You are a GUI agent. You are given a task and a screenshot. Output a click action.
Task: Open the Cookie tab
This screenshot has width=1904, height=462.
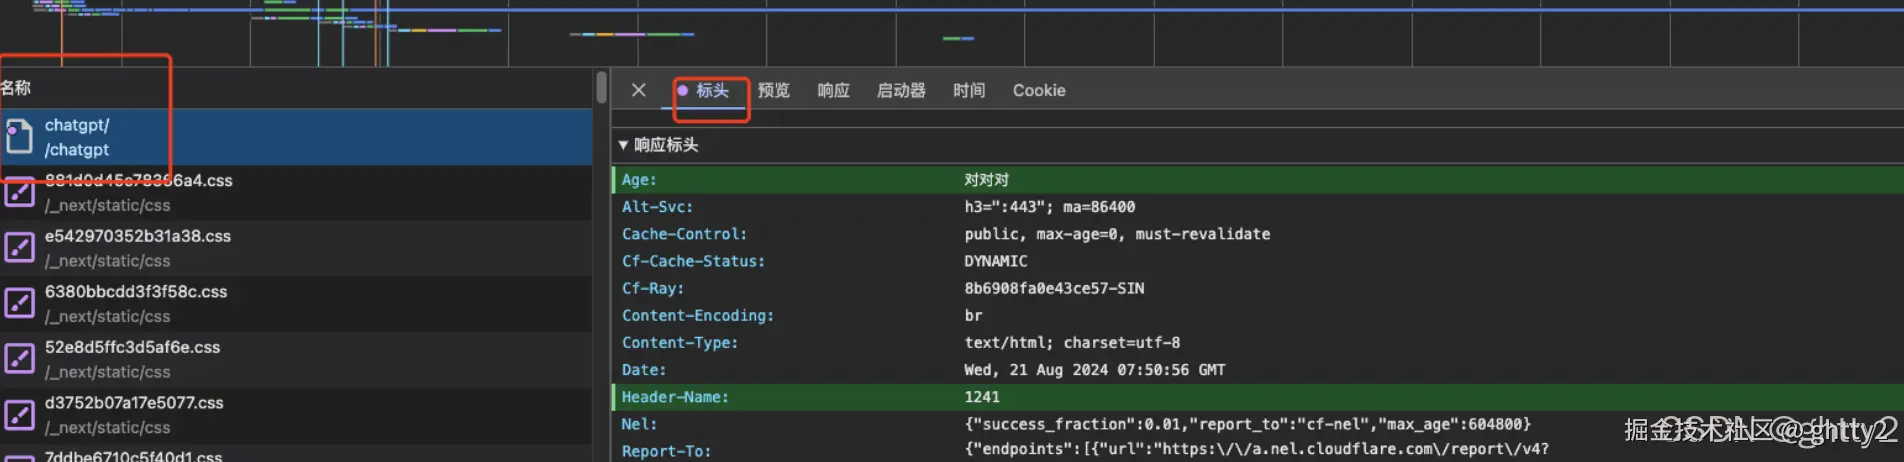coord(1039,91)
